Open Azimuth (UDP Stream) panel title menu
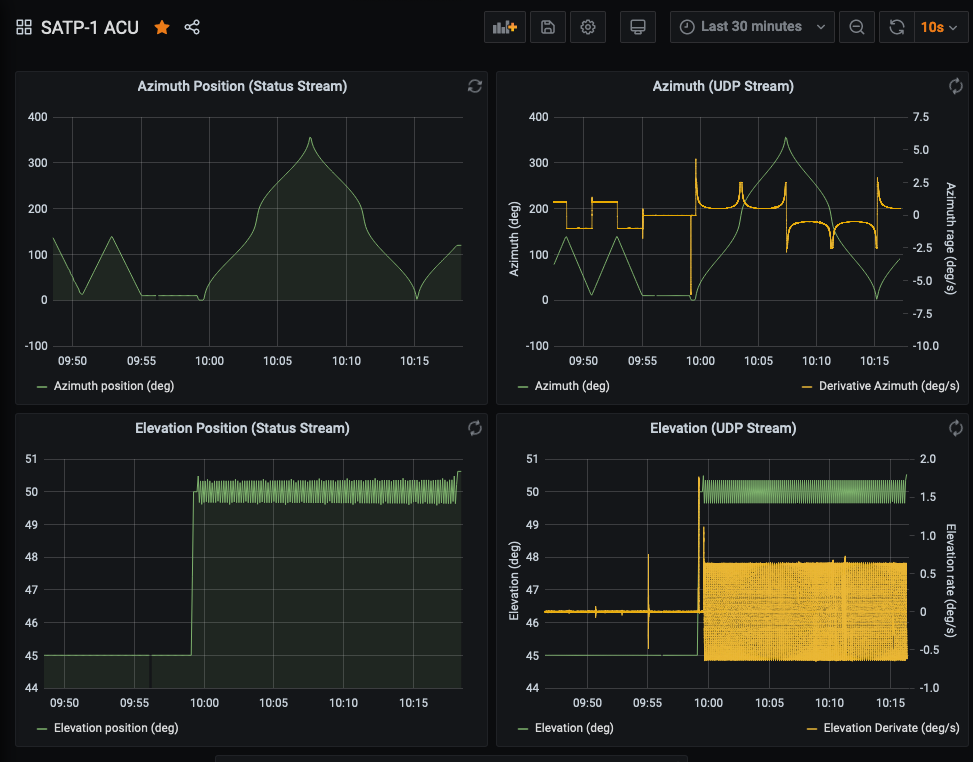This screenshot has width=973, height=762. [722, 87]
